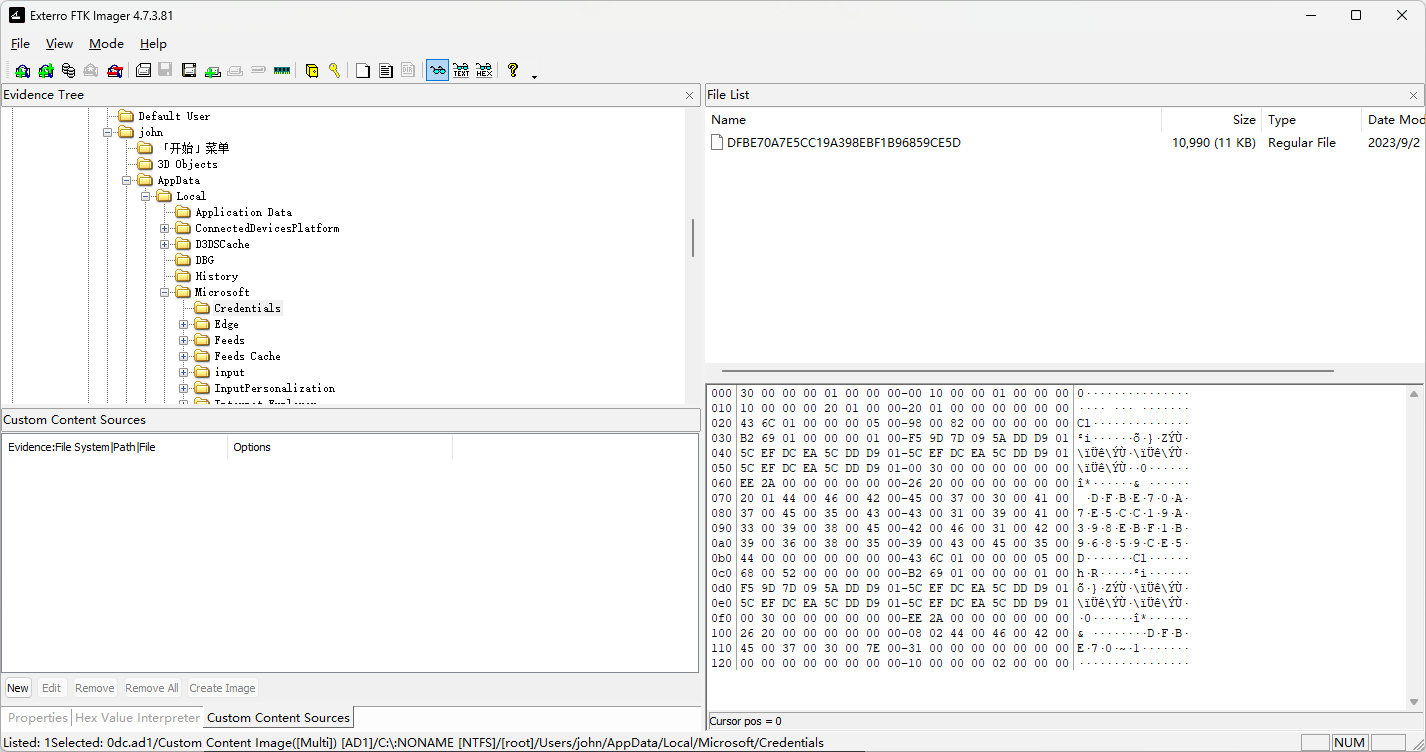Toggle the HEX view mode
This screenshot has width=1426, height=752.
pyautogui.click(x=484, y=70)
